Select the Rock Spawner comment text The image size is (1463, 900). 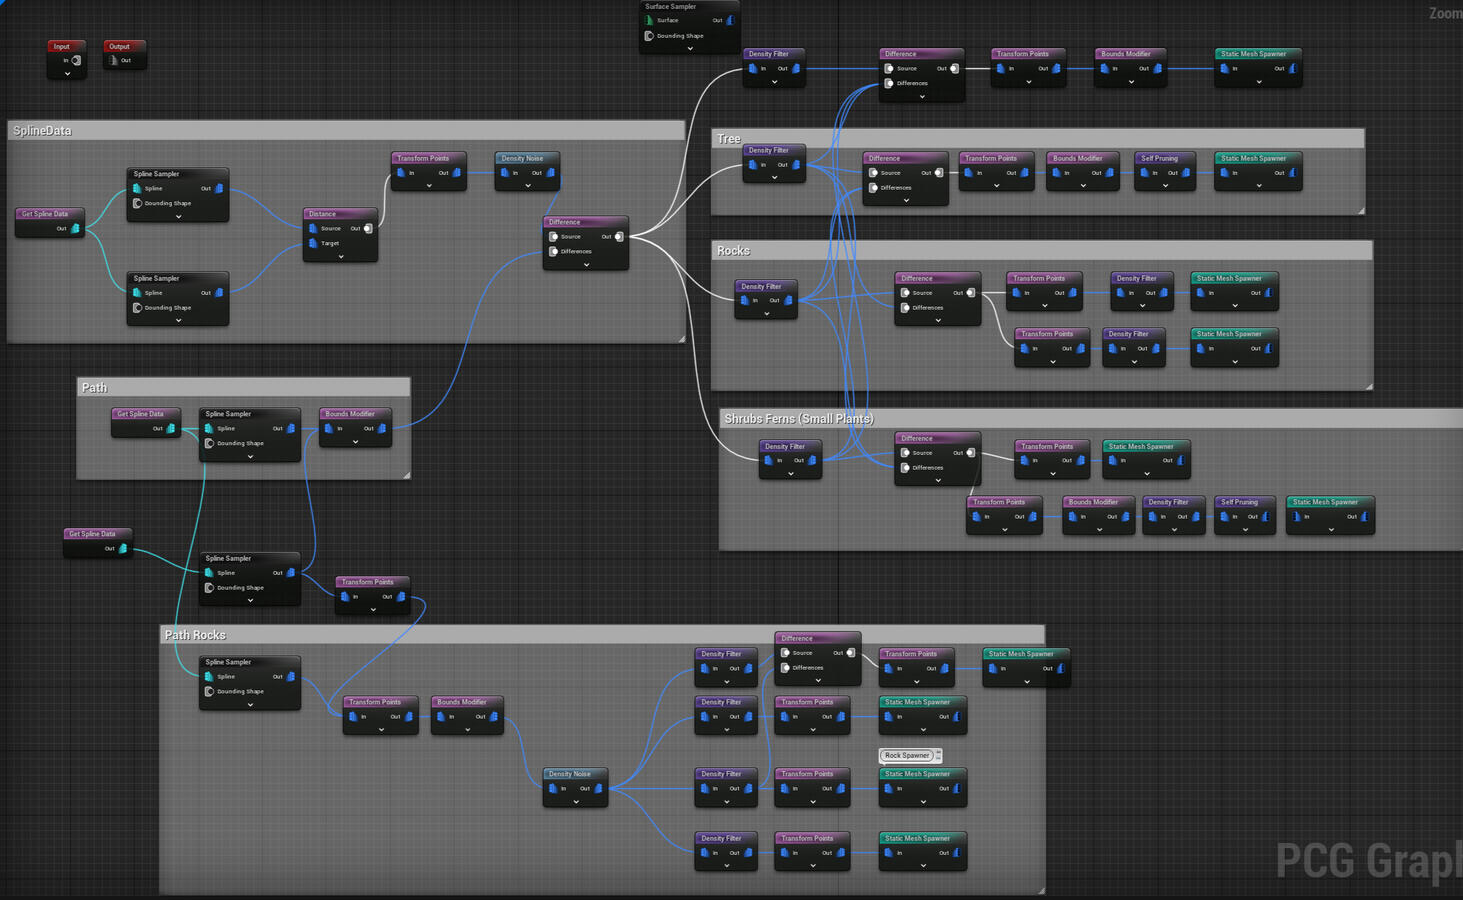click(x=906, y=756)
